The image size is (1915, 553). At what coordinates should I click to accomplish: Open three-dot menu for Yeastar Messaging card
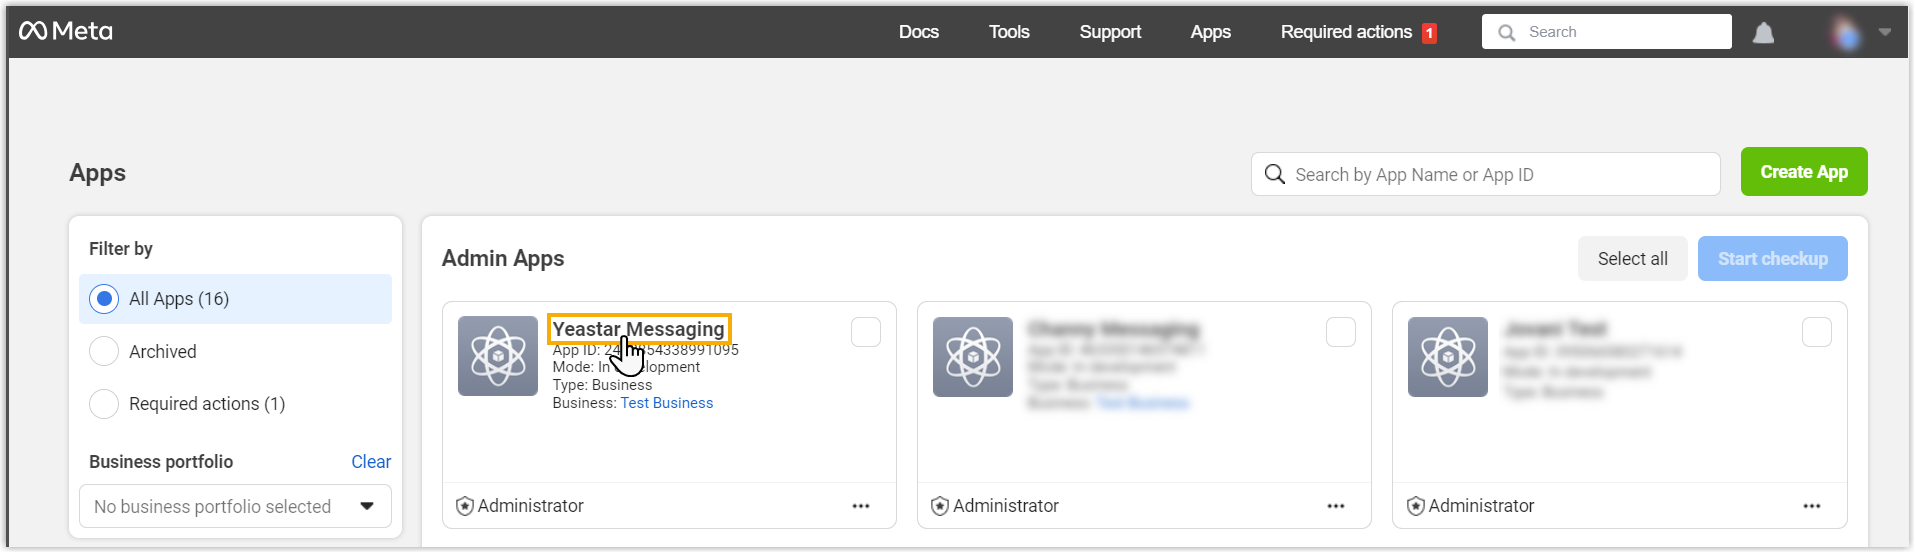pyautogui.click(x=860, y=506)
